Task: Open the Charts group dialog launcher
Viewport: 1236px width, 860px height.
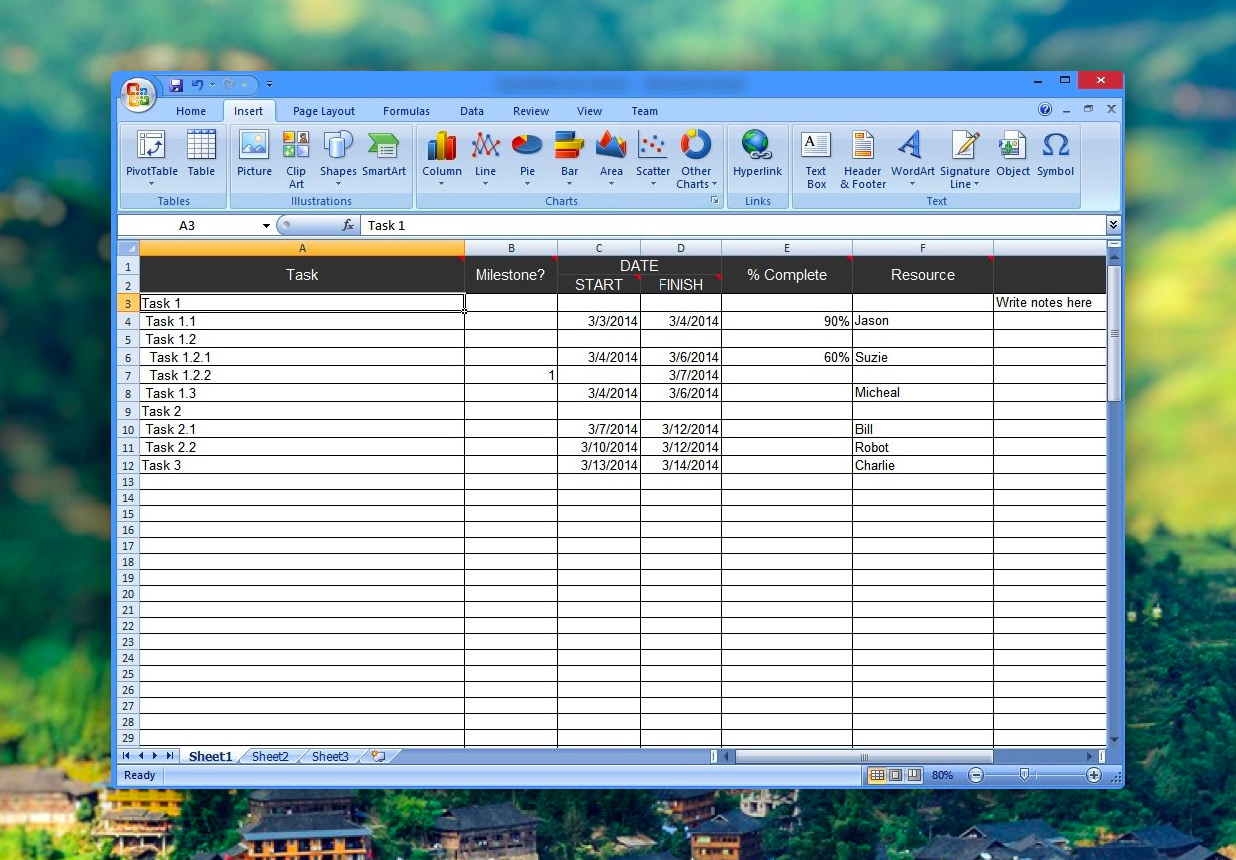Action: [715, 201]
